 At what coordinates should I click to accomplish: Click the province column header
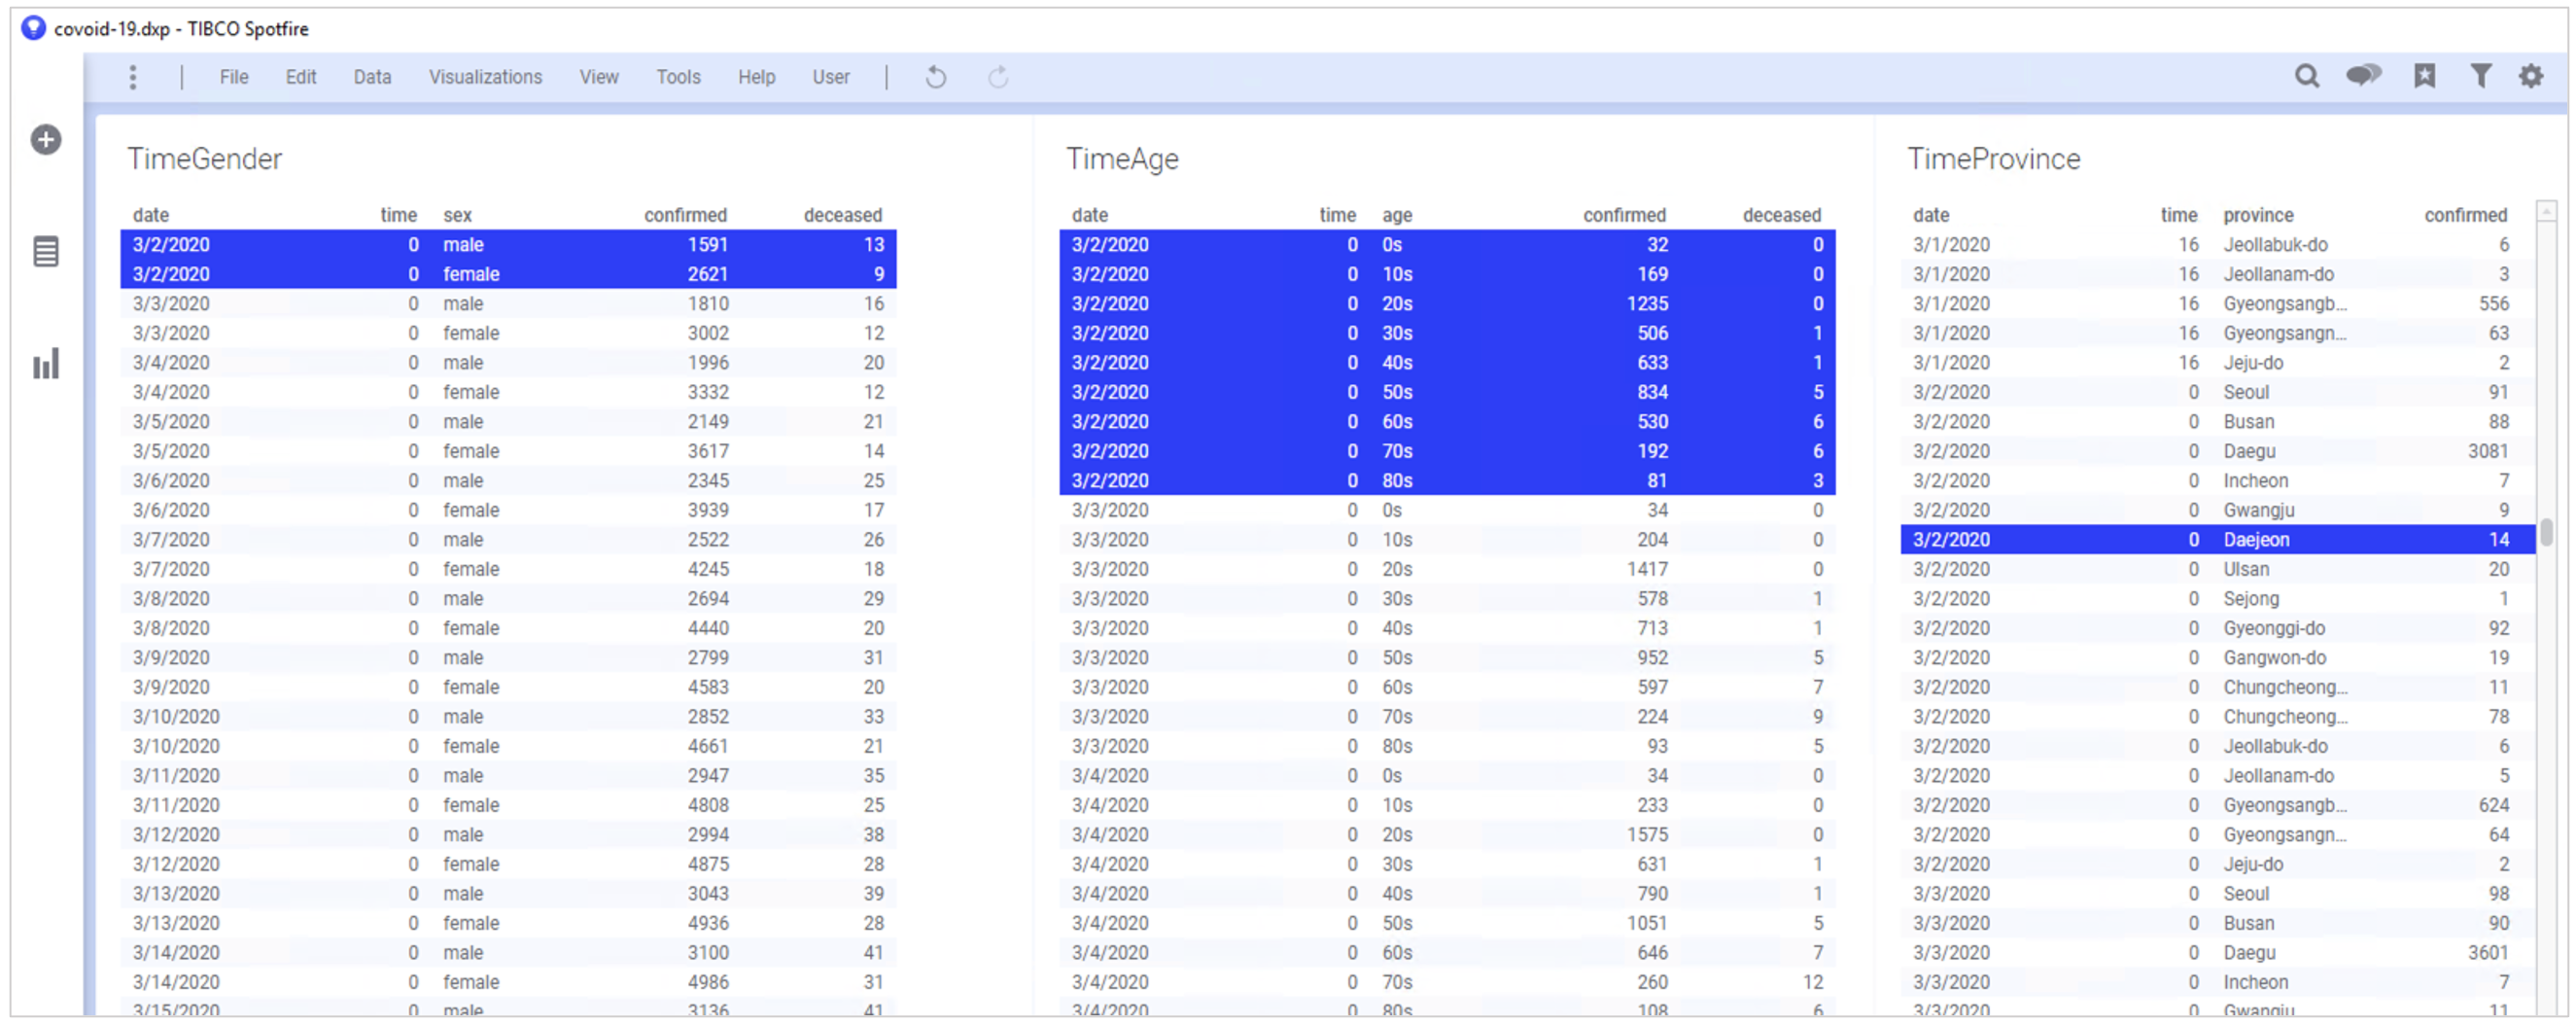[x=2258, y=215]
